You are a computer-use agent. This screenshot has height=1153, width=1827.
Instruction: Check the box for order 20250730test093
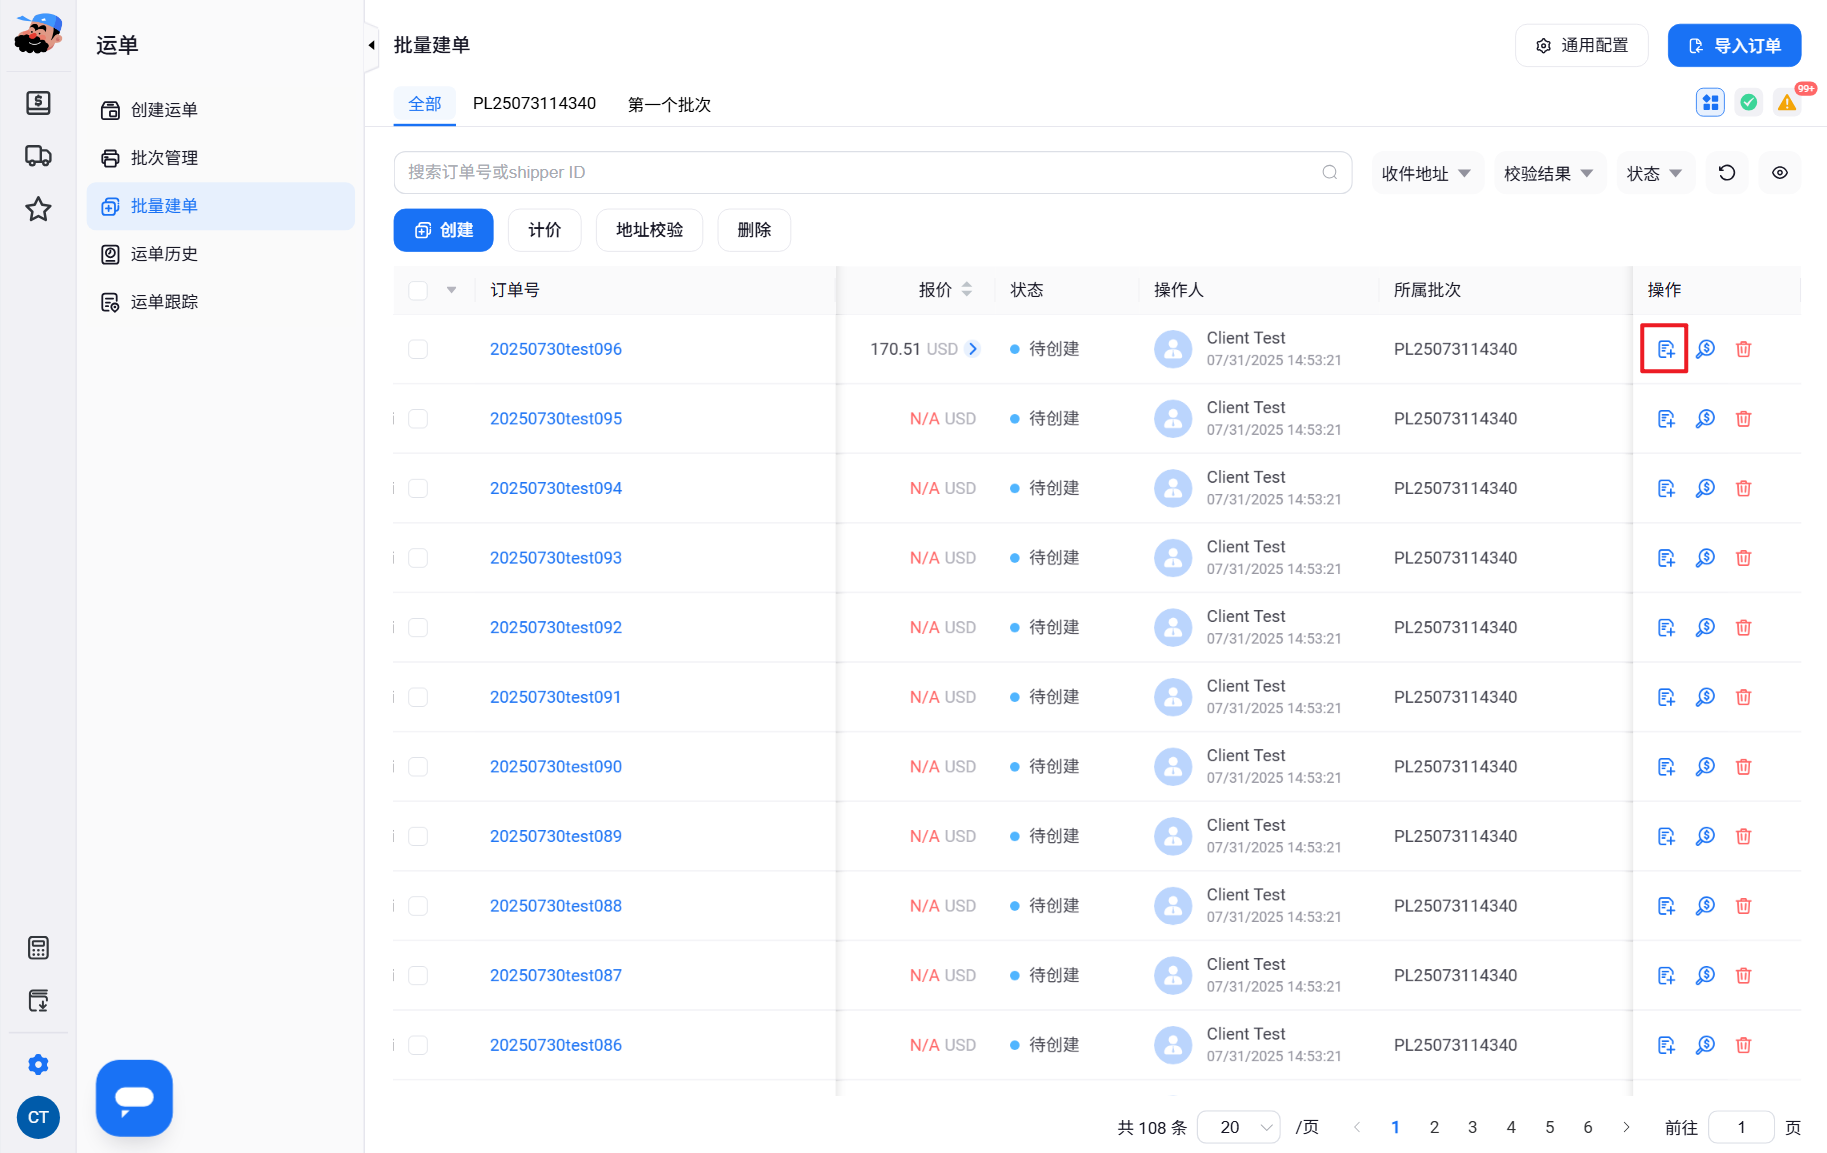[x=418, y=558]
